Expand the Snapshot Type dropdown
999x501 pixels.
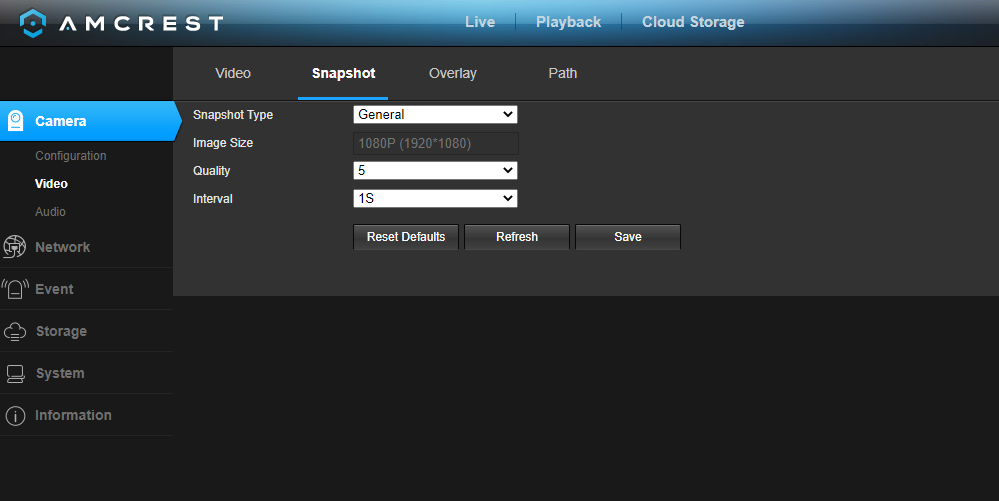click(x=435, y=115)
